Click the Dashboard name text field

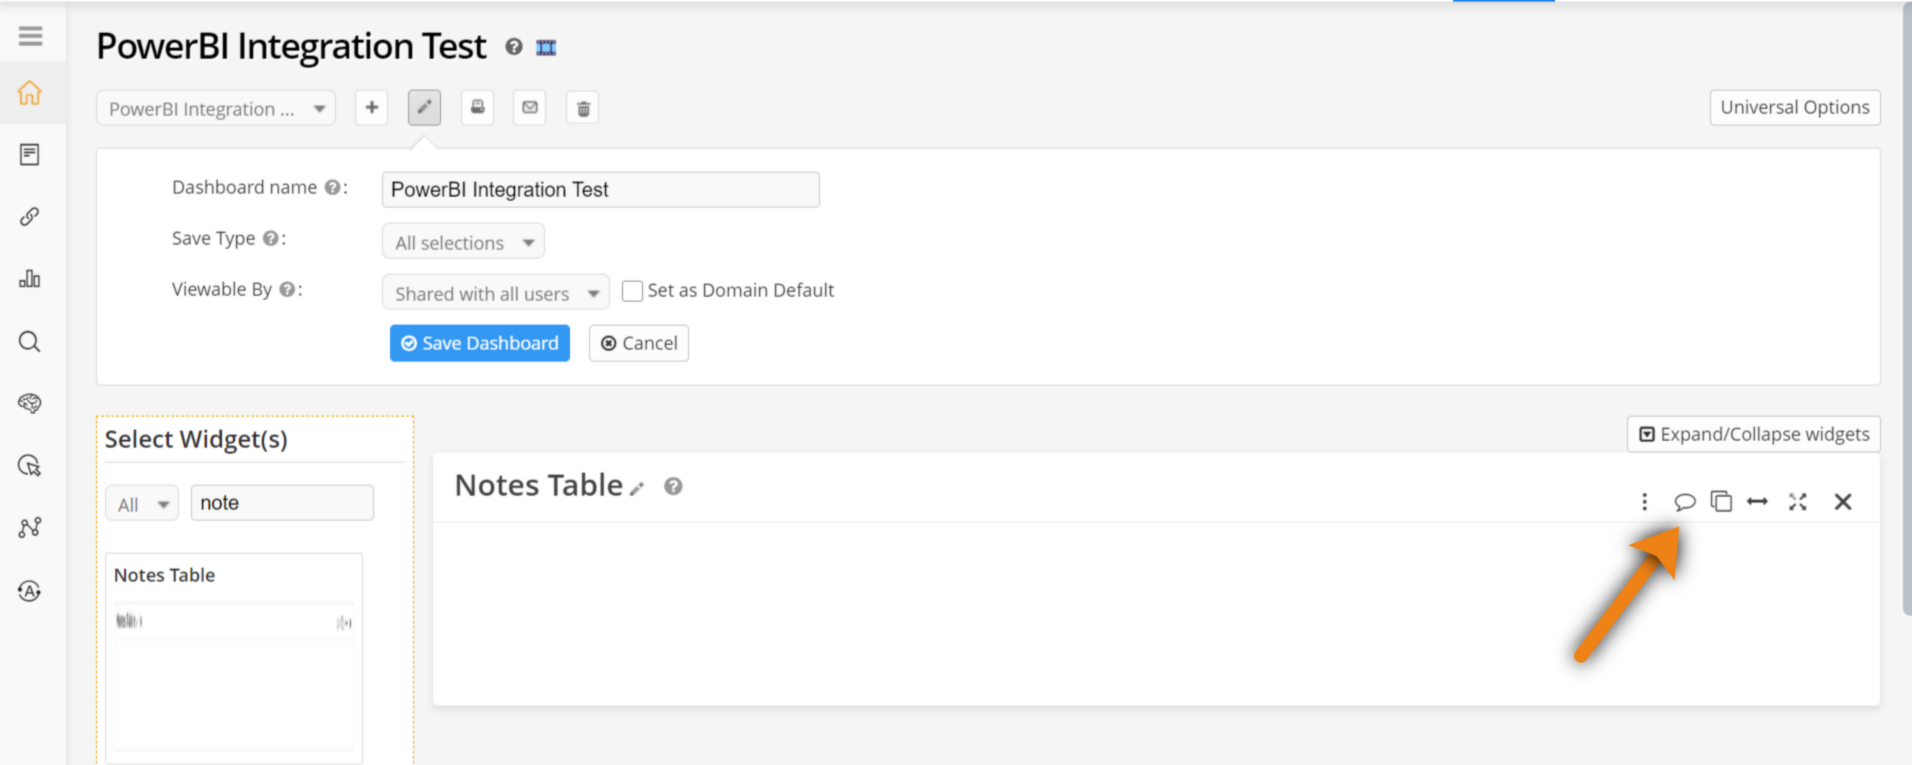click(600, 190)
